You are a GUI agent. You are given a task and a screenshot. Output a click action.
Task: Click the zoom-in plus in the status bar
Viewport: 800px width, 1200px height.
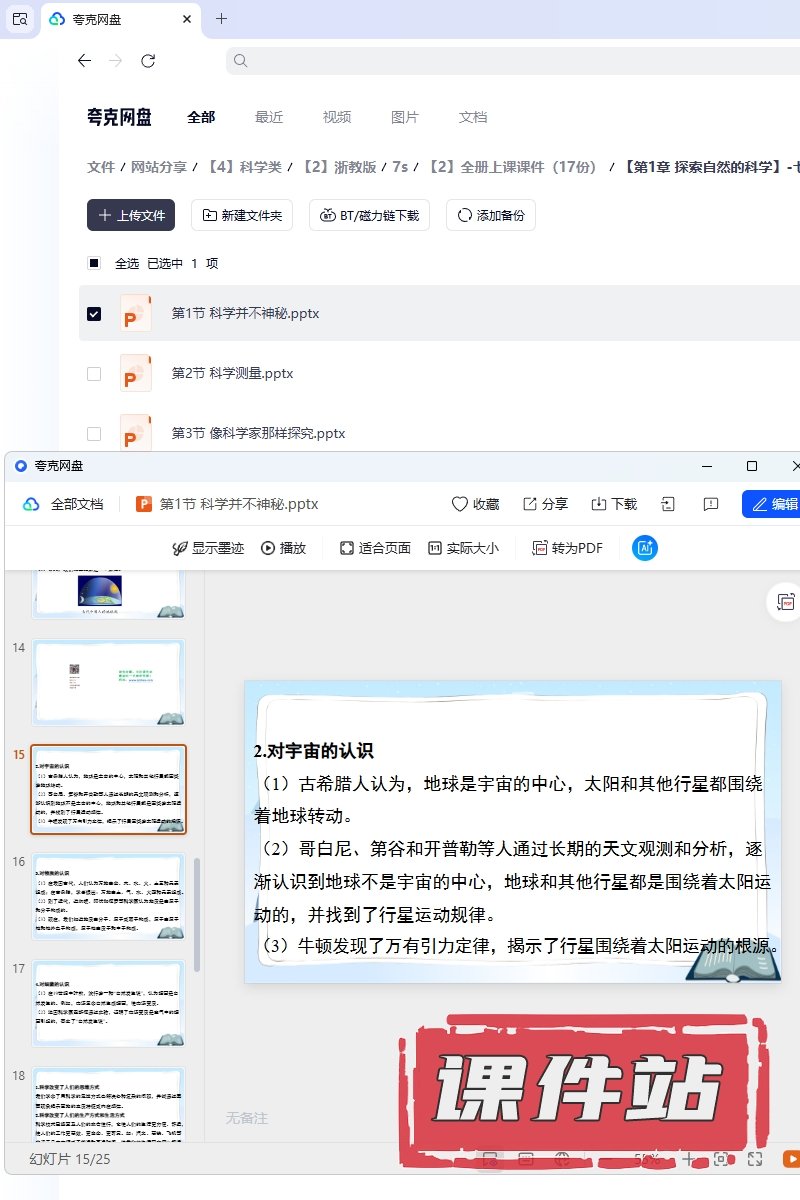[688, 1159]
